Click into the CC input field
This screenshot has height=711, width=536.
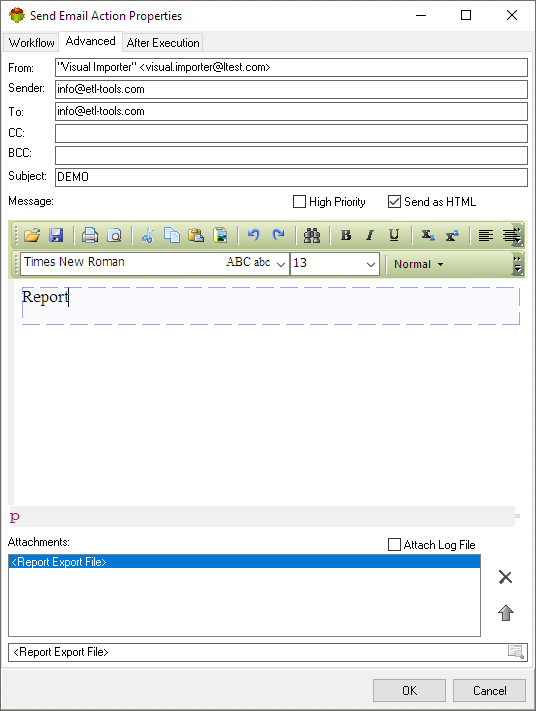[291, 133]
